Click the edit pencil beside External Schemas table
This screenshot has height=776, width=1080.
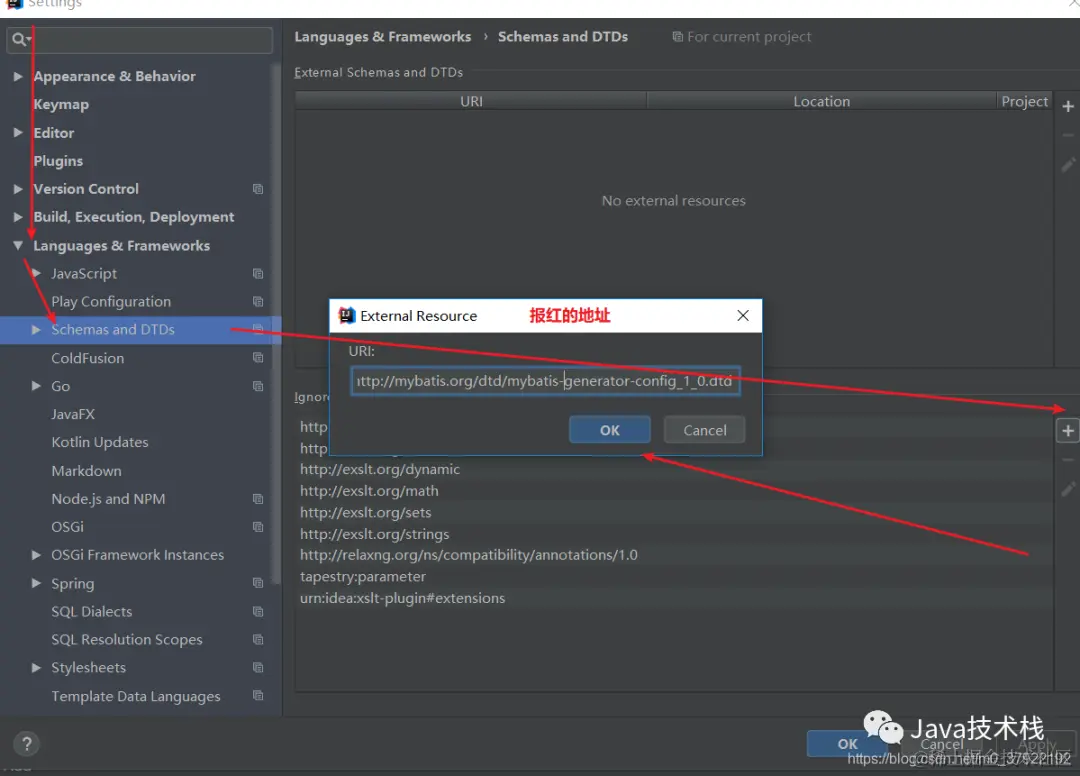1068,165
